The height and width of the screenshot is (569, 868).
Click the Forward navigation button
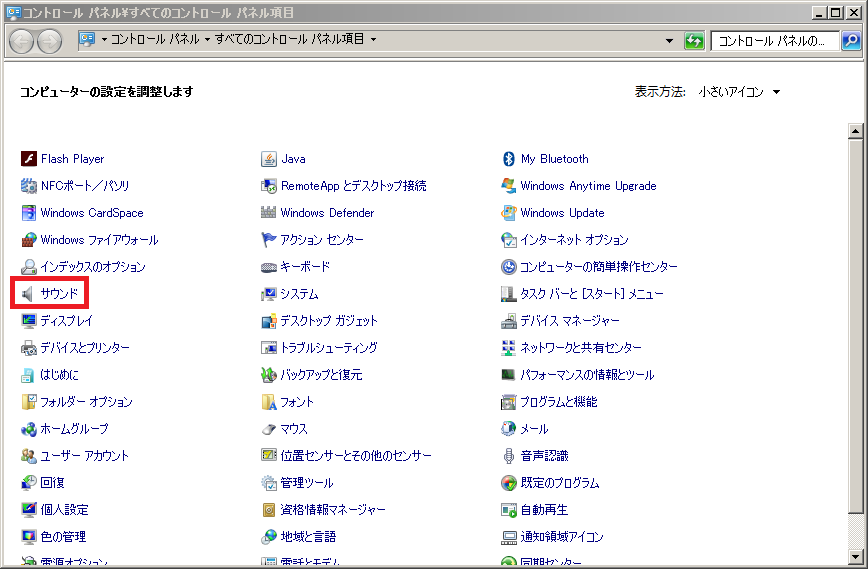point(50,41)
